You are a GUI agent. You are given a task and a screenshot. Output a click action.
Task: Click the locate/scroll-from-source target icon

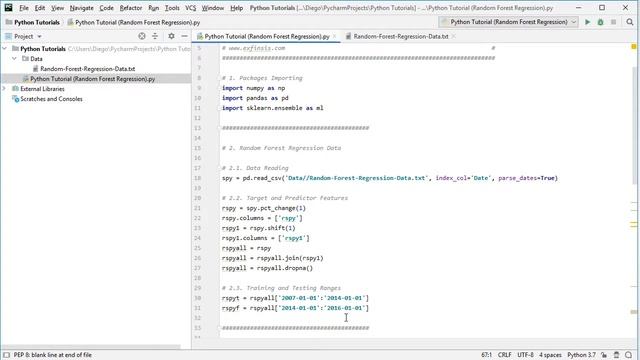[142, 36]
